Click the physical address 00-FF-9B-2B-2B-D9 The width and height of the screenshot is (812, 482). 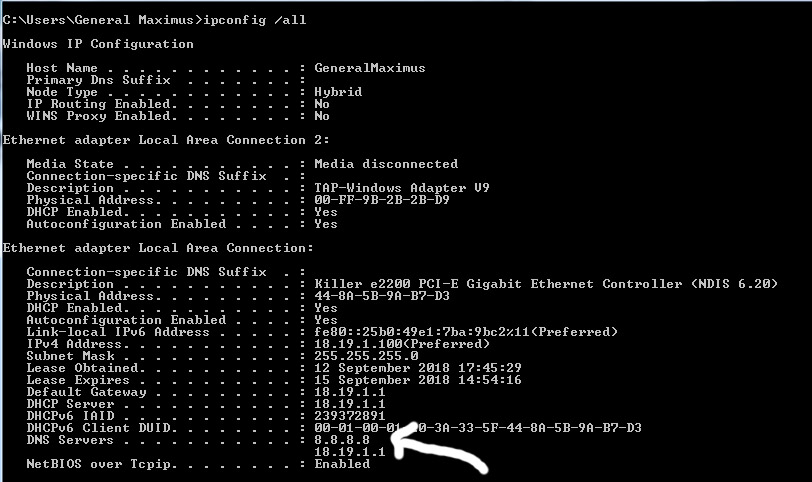[382, 200]
